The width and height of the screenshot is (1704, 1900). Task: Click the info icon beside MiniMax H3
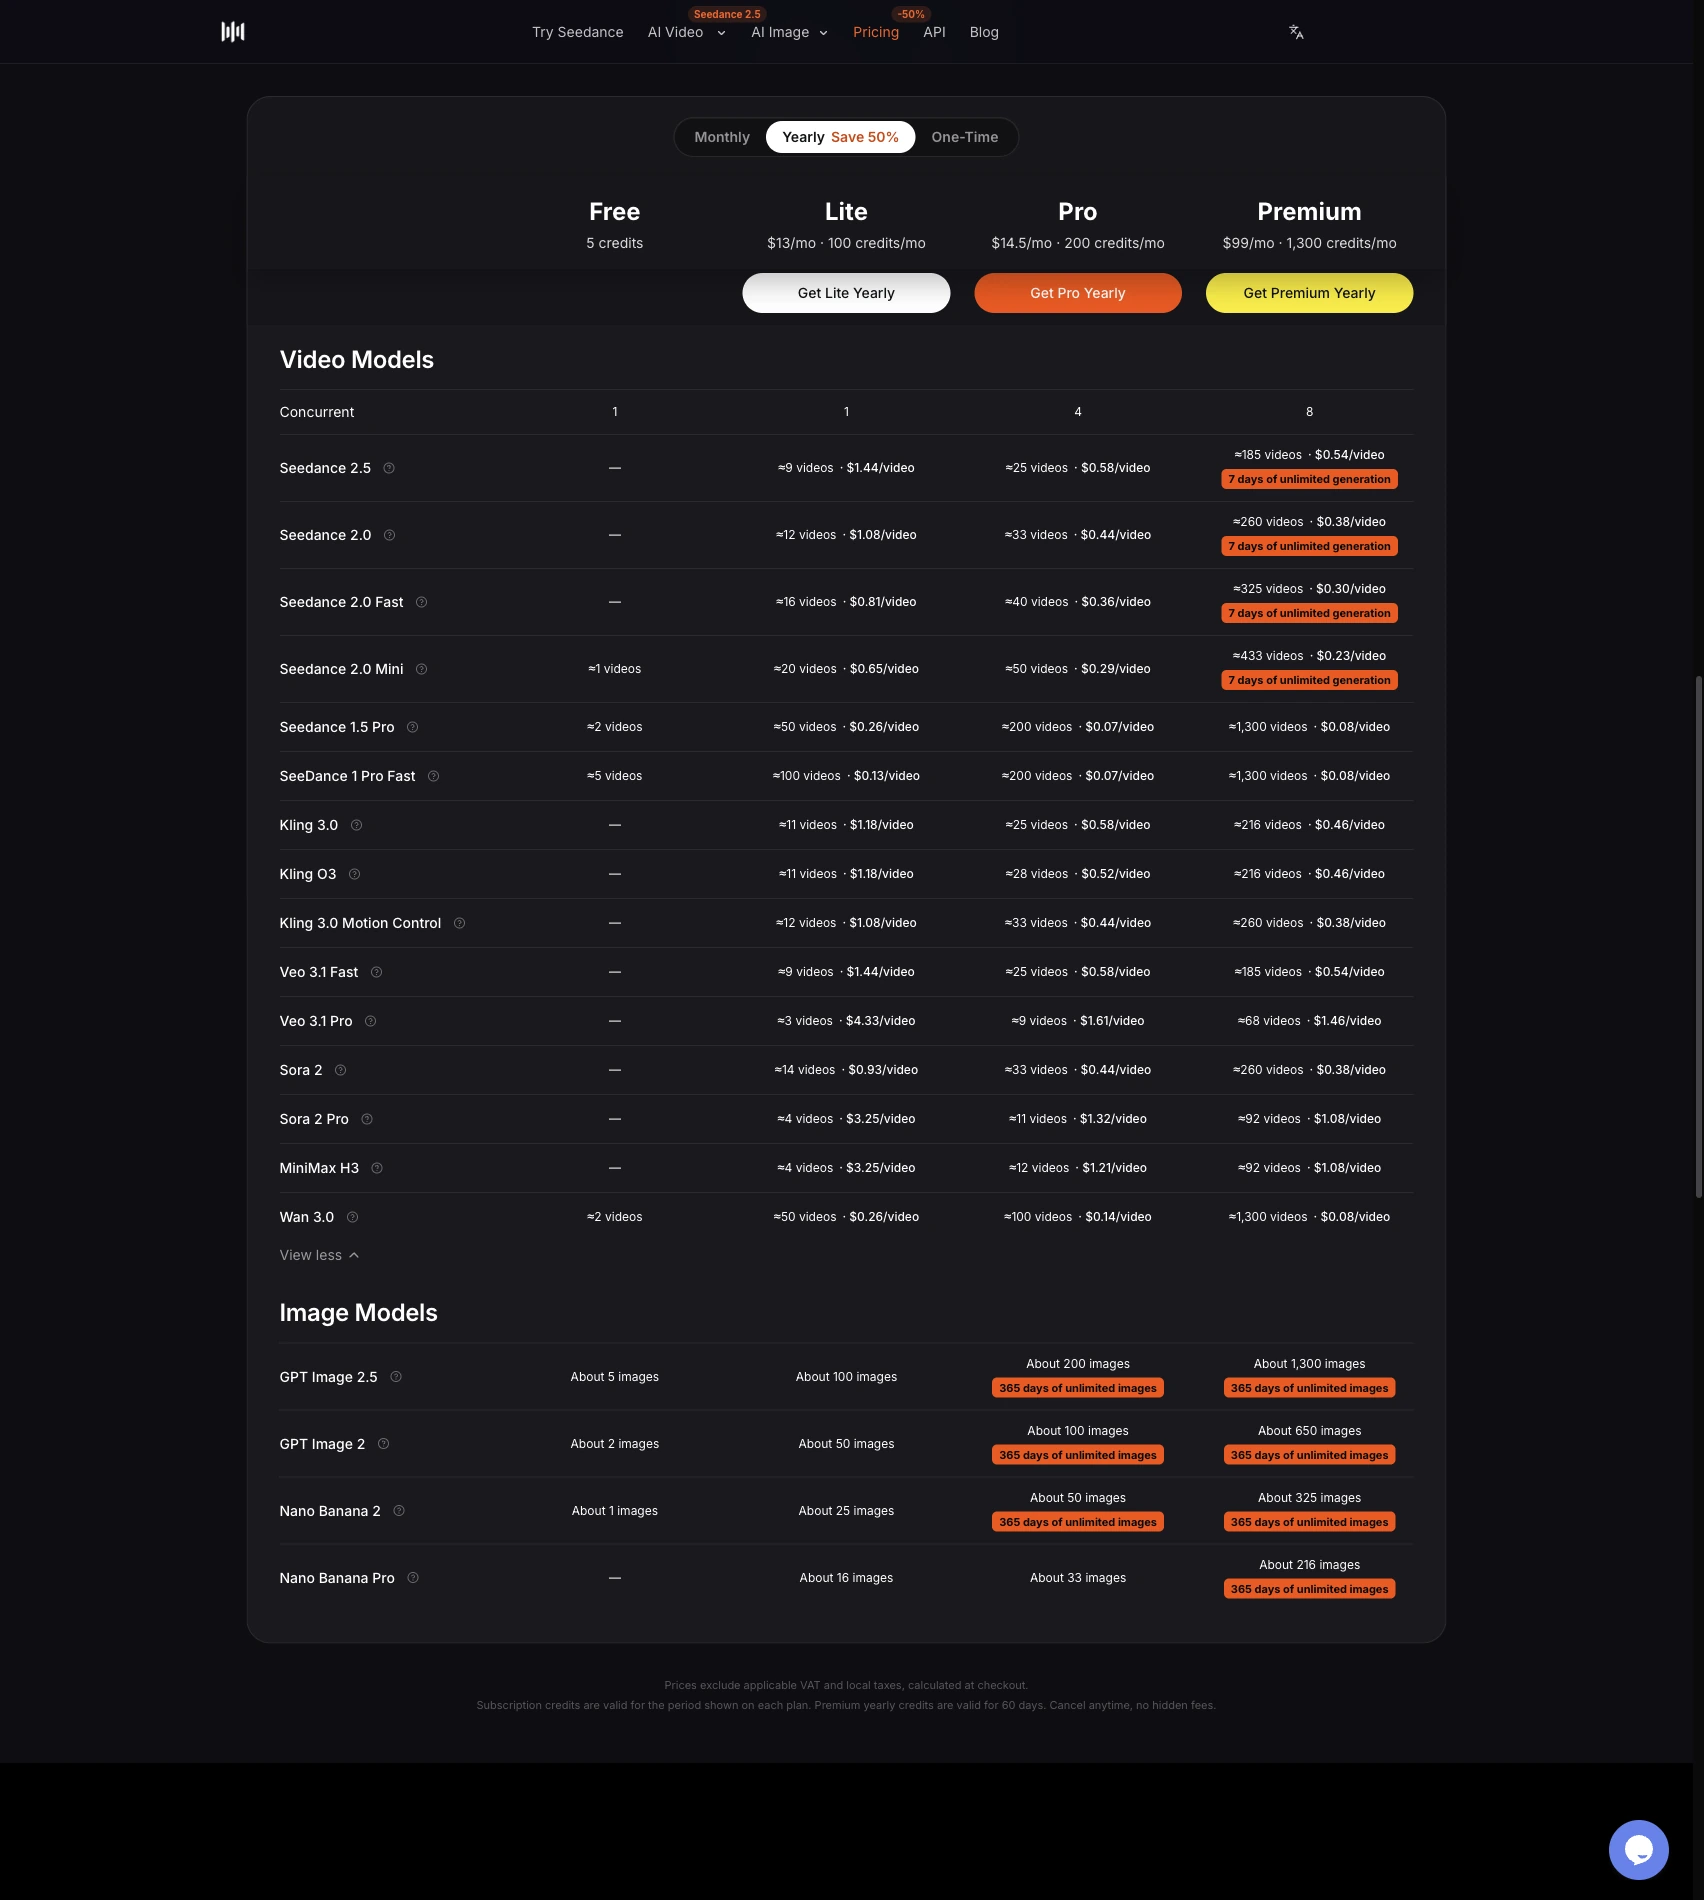[x=377, y=1168]
